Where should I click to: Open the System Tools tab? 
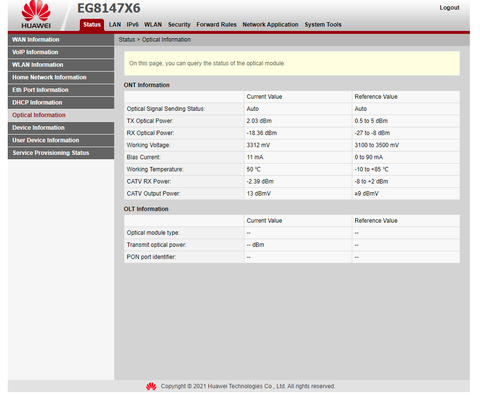pos(323,25)
